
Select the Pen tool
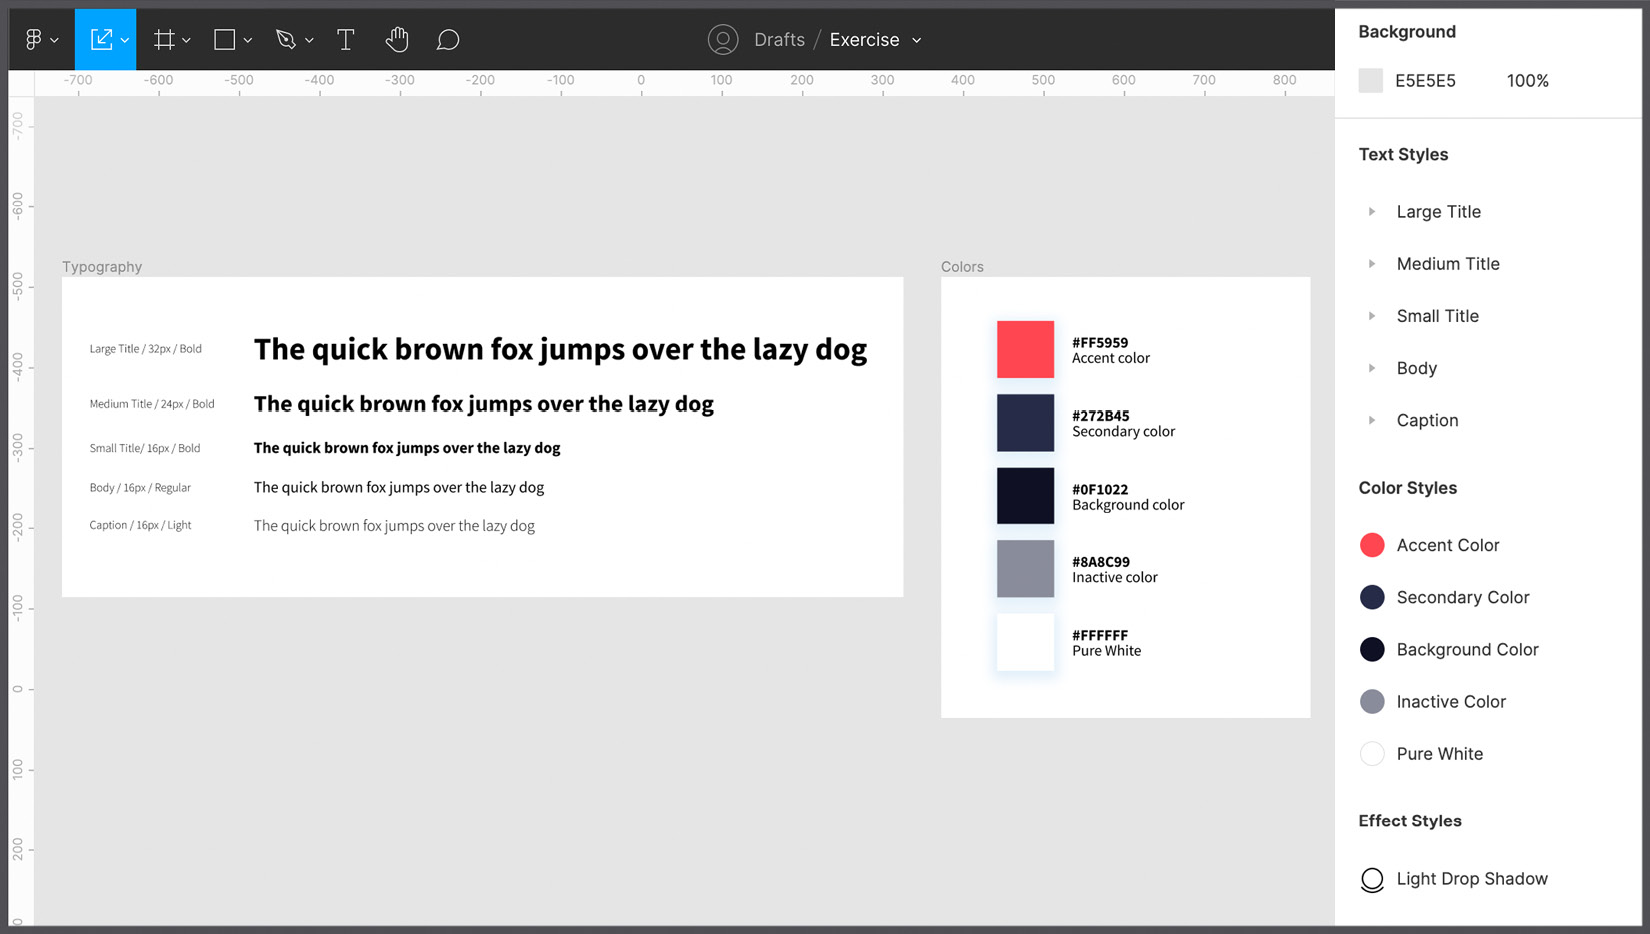287,39
